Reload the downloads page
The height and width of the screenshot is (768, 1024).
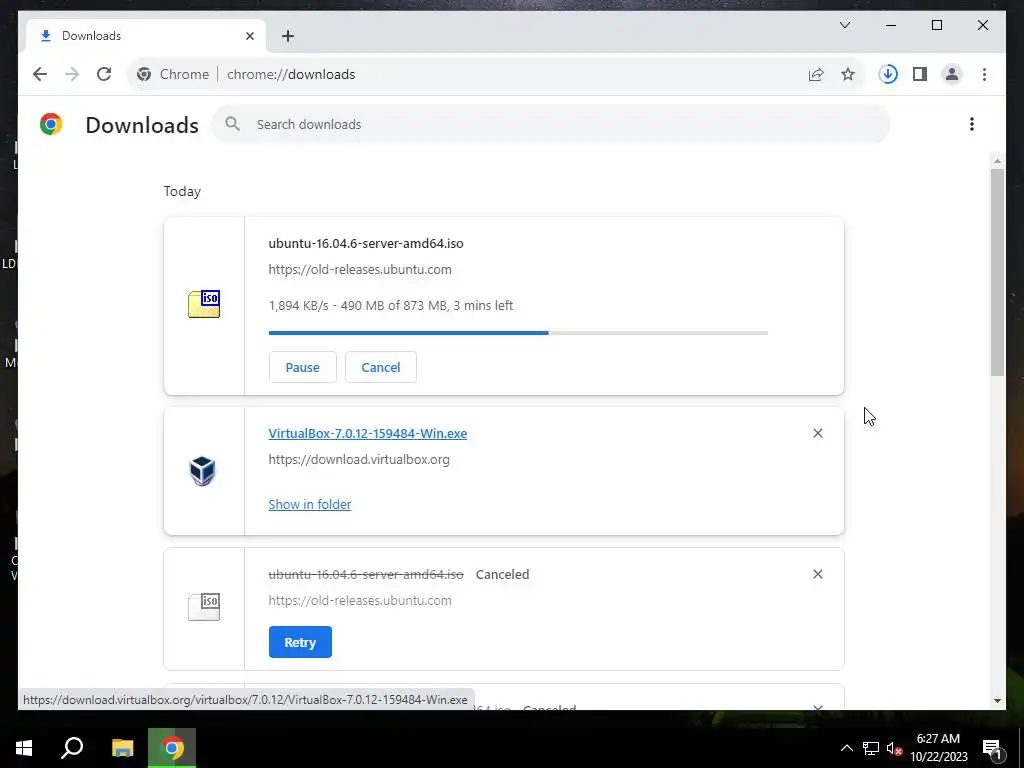(x=104, y=74)
